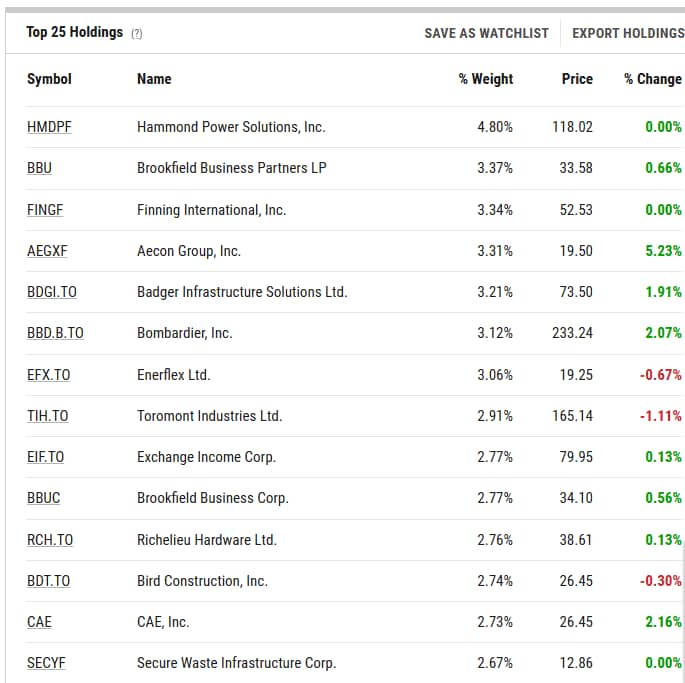Open the EFX.TO symbol link
Screen dimensions: 685x683
point(48,375)
